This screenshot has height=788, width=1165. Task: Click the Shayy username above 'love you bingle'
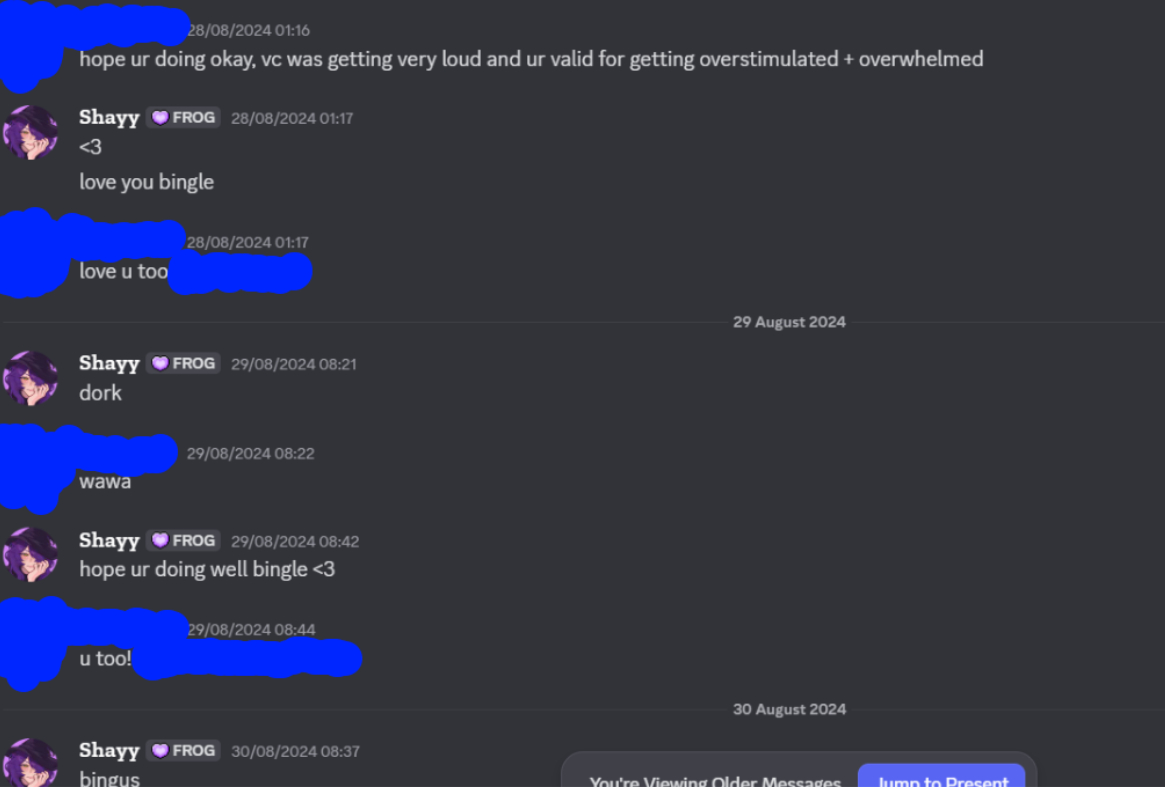(109, 117)
